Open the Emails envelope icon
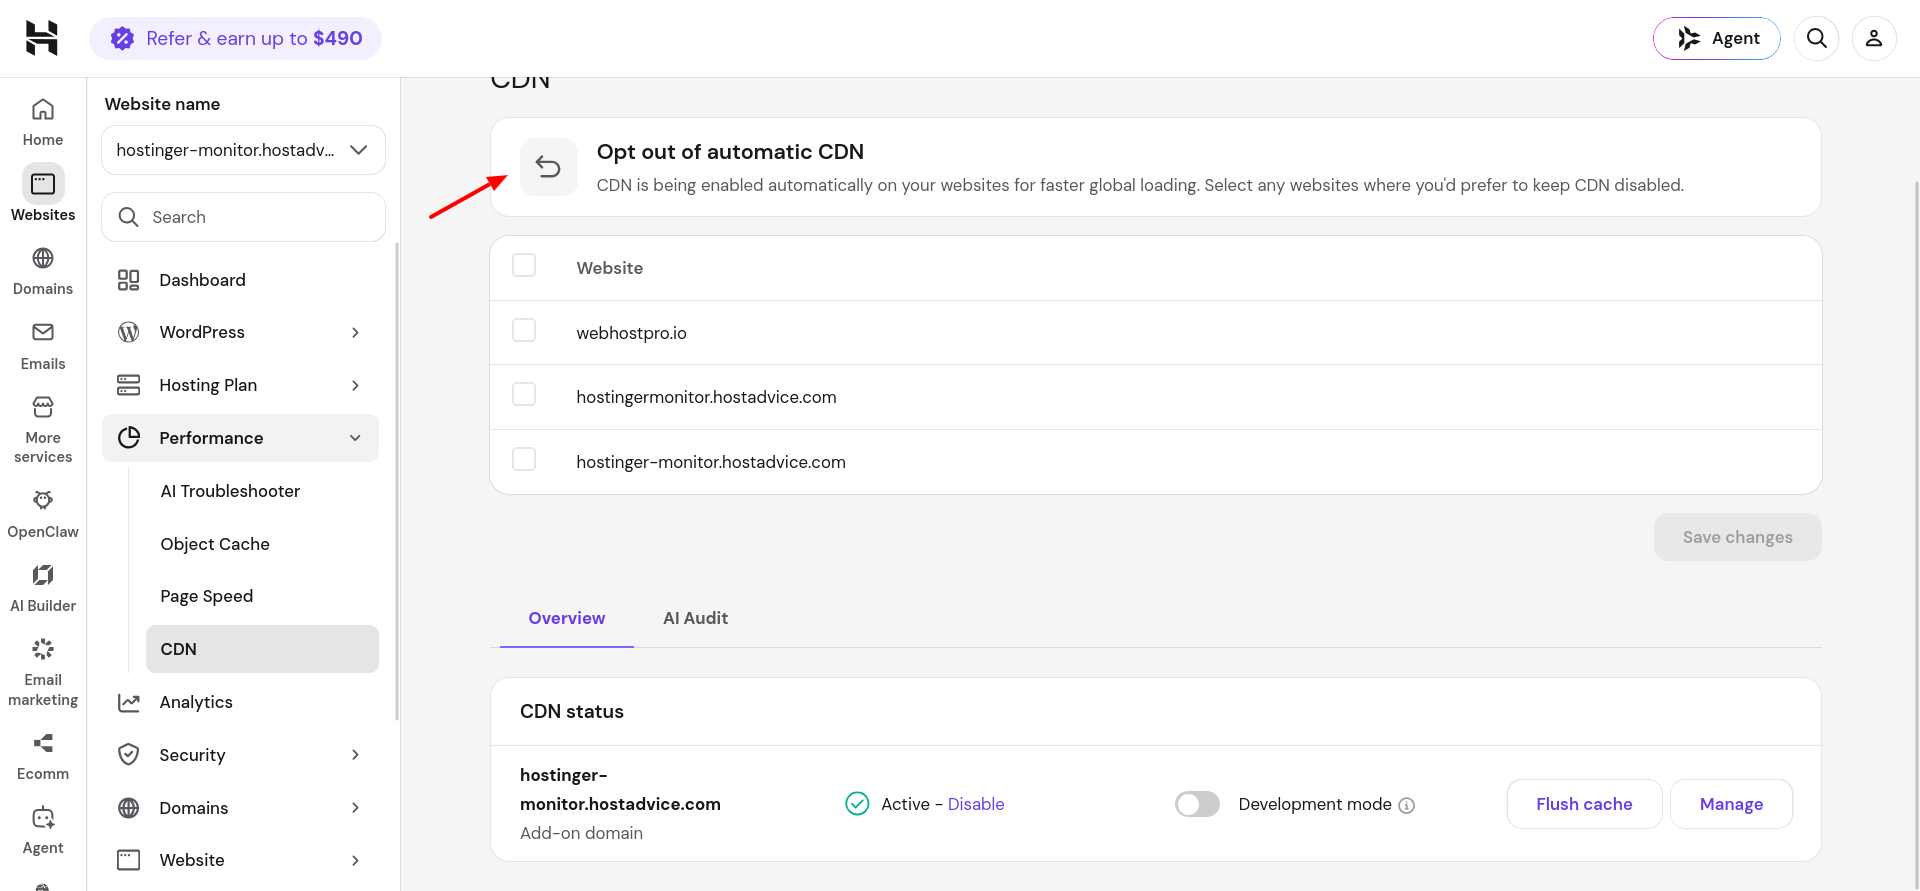 pos(43,332)
